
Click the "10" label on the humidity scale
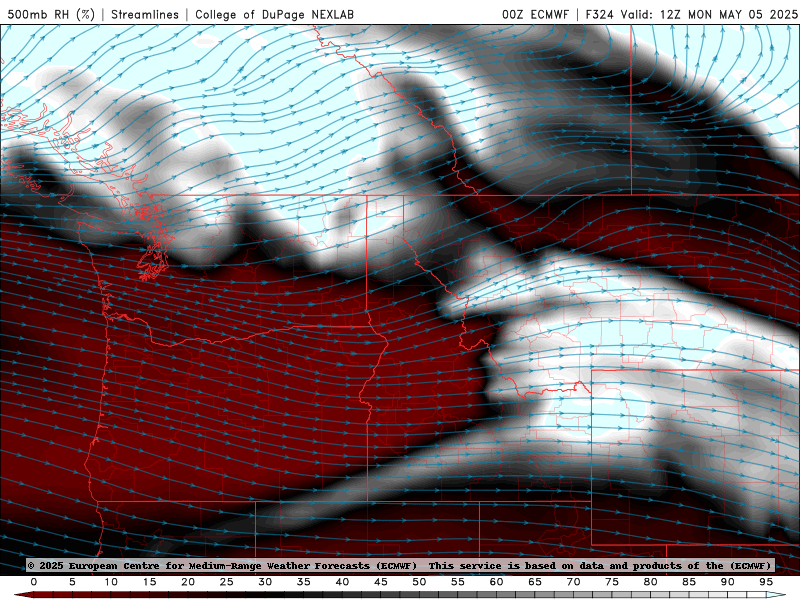pyautogui.click(x=111, y=582)
